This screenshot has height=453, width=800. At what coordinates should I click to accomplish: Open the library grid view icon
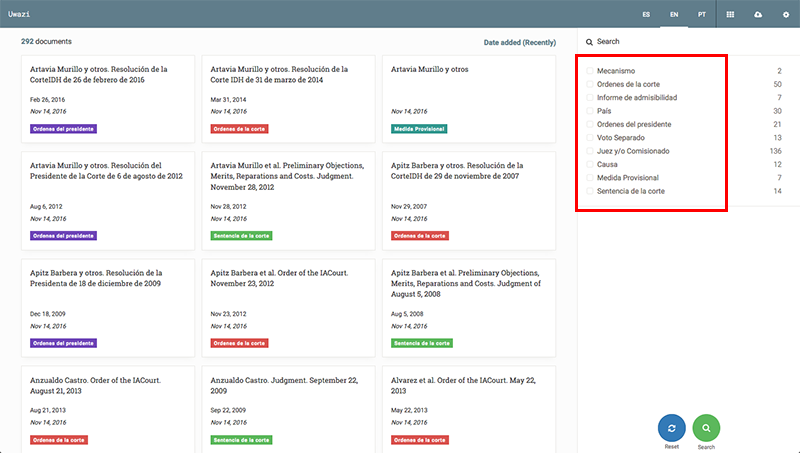tap(730, 15)
